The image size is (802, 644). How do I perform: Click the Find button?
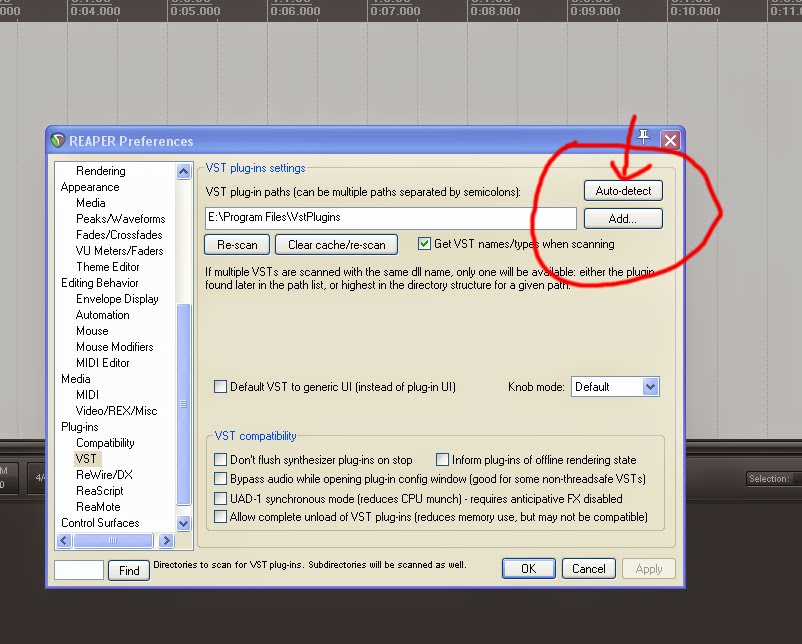[129, 570]
